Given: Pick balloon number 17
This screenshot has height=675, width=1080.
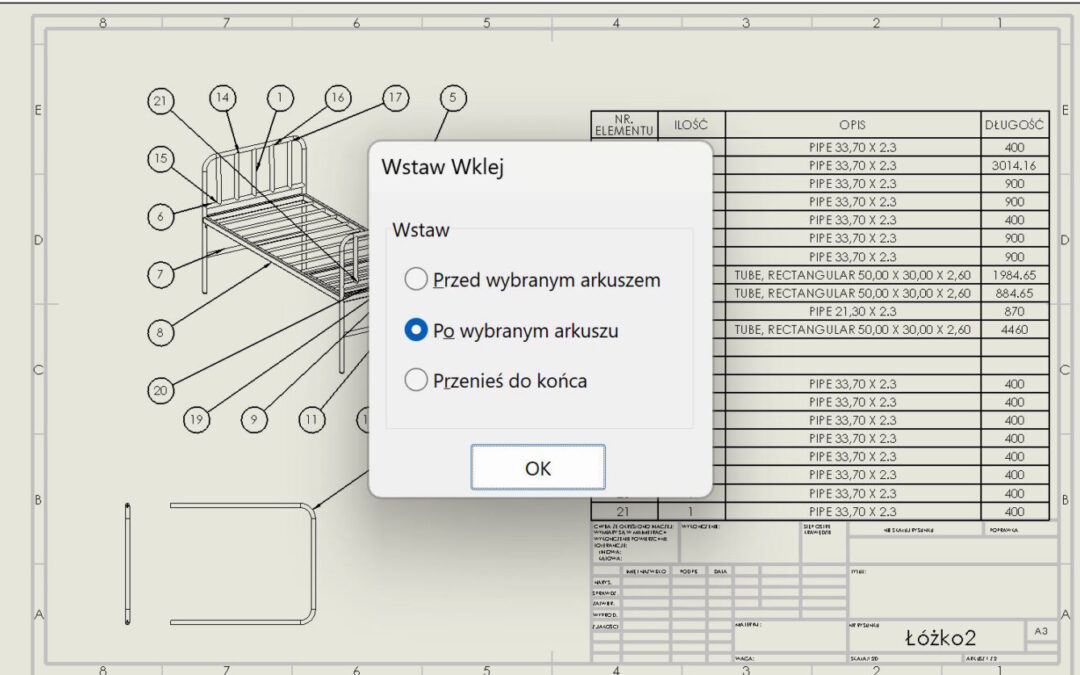Looking at the screenshot, I should 396,97.
